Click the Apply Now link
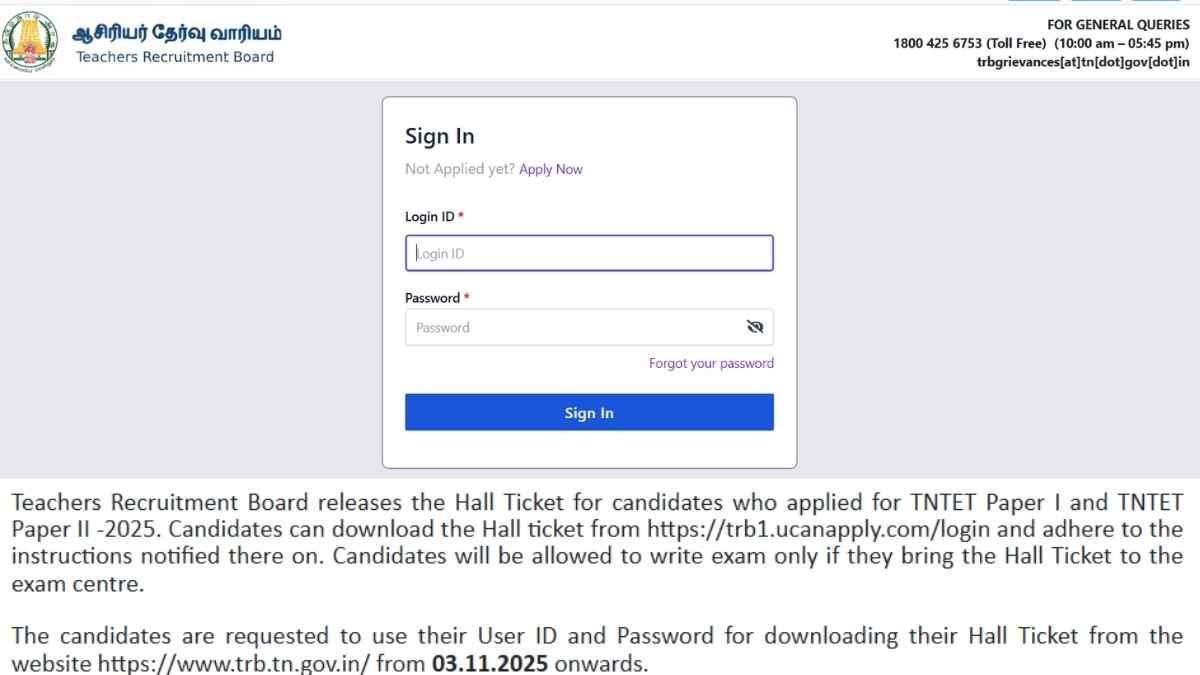 click(551, 169)
